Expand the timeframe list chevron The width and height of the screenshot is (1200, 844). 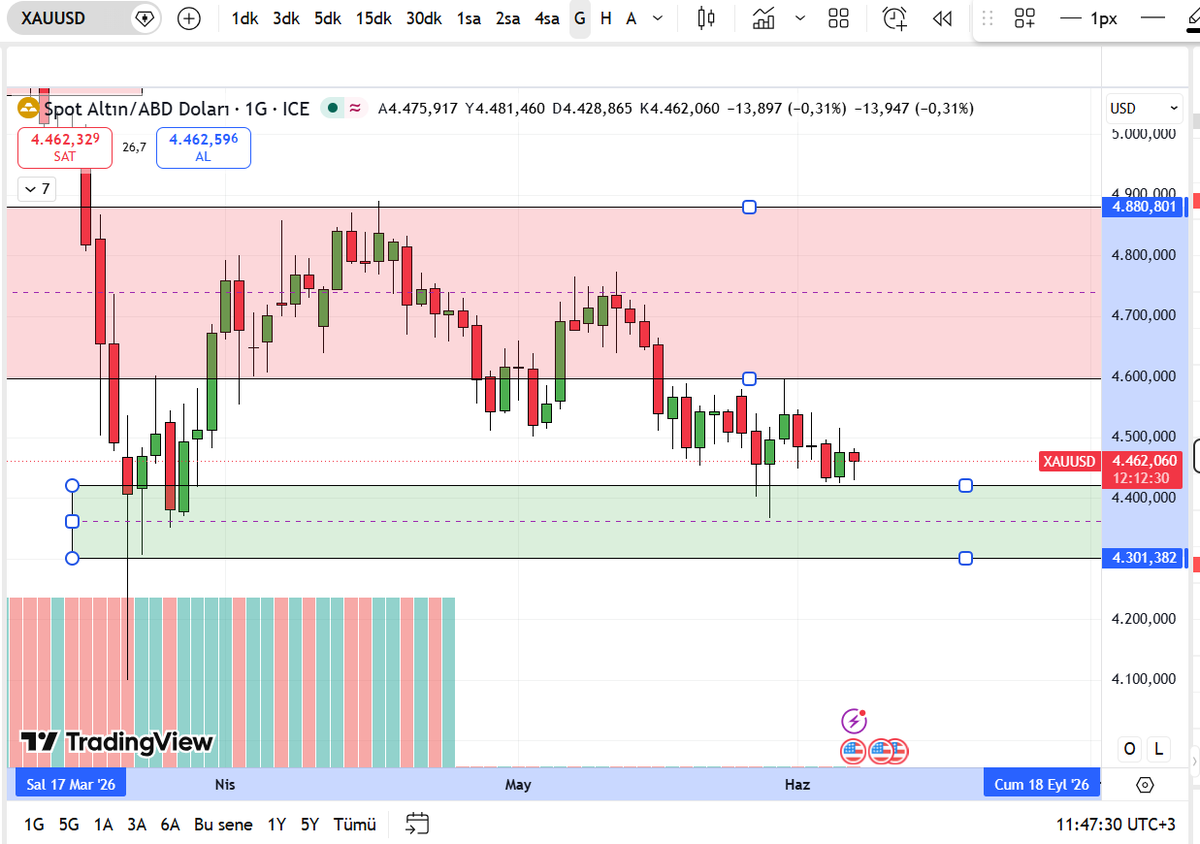657,18
